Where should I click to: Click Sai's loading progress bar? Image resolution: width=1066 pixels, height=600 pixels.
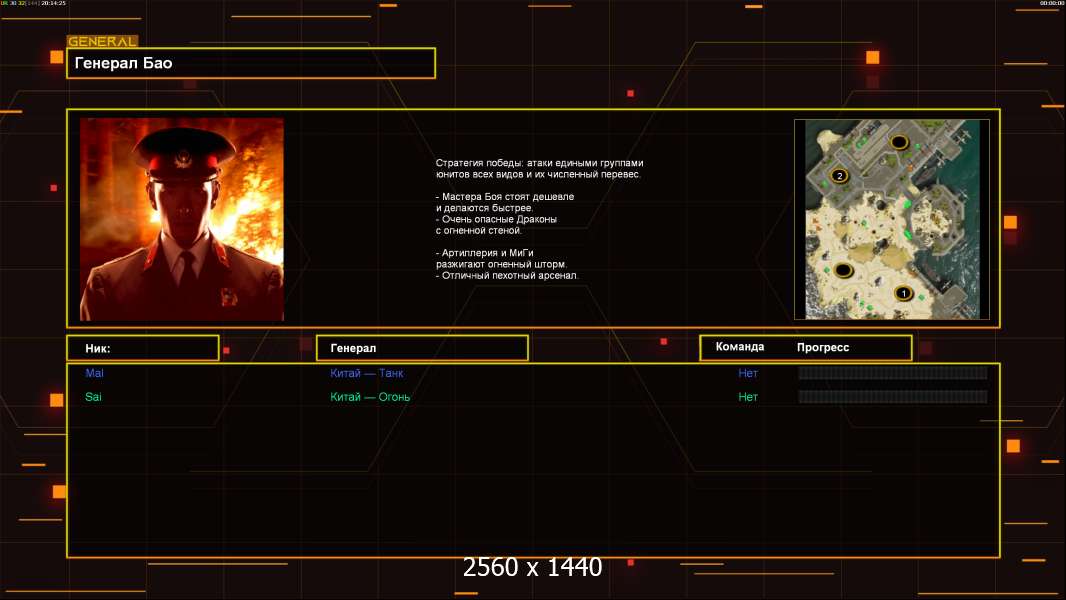(x=893, y=396)
